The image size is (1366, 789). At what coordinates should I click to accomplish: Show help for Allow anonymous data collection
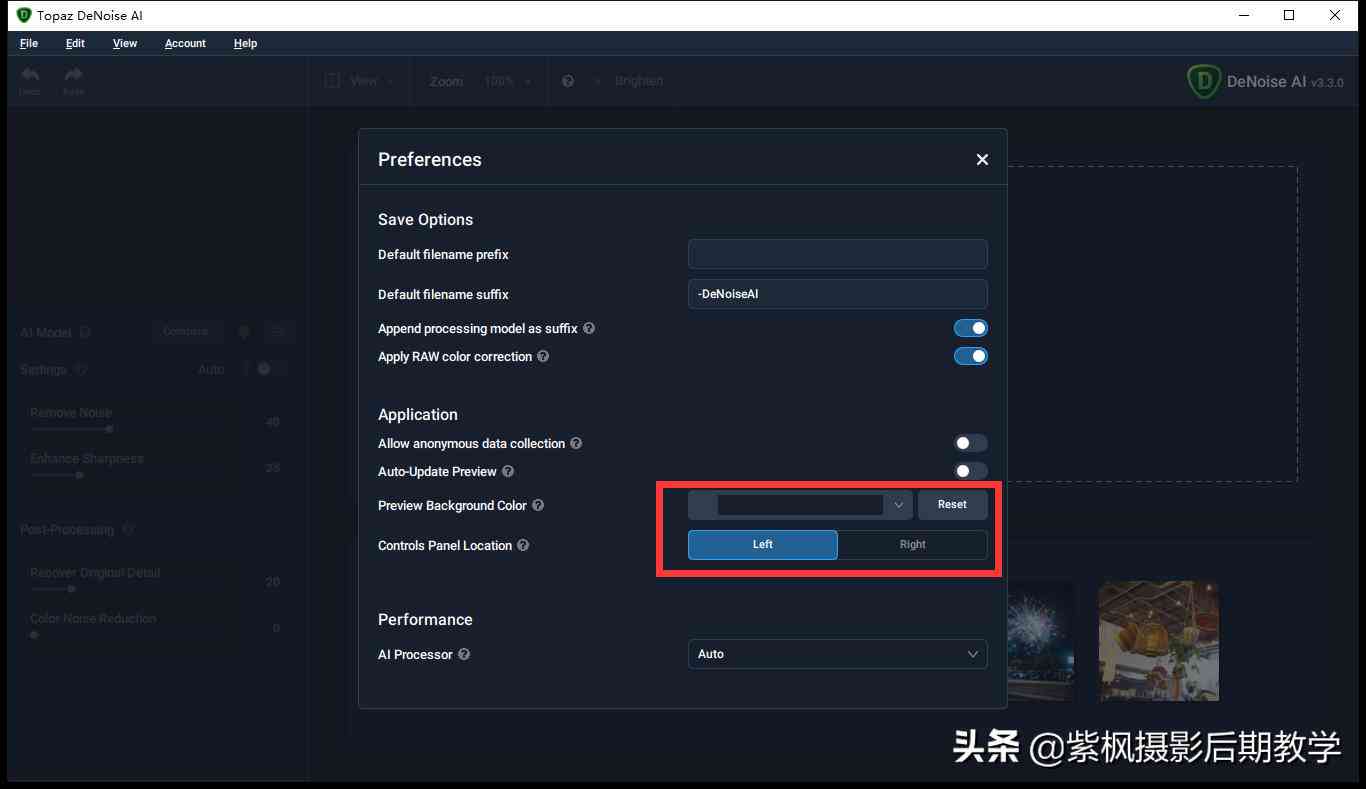[x=576, y=443]
